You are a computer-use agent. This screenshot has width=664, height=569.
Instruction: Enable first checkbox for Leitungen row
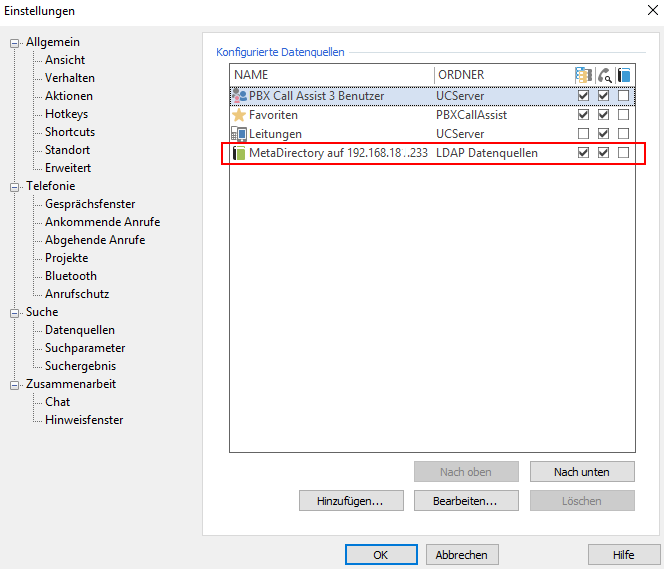tap(584, 134)
